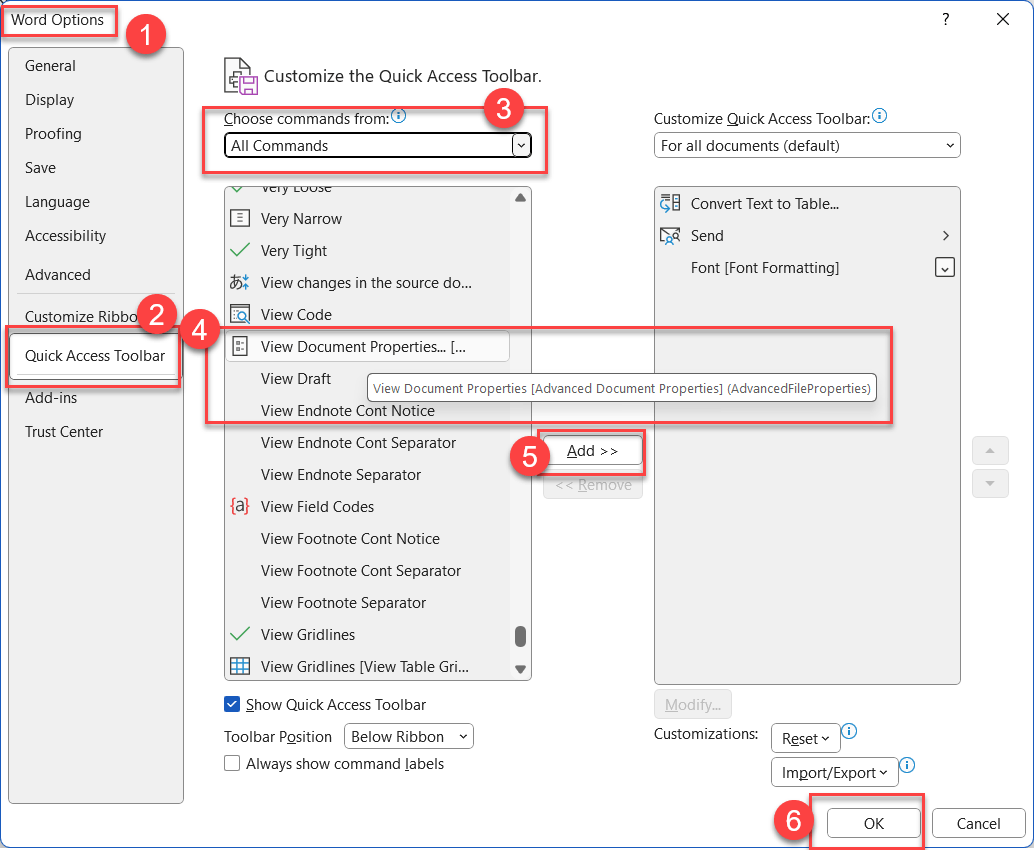This screenshot has width=1034, height=850.
Task: Close the Word Options dialog
Action: point(1003,19)
